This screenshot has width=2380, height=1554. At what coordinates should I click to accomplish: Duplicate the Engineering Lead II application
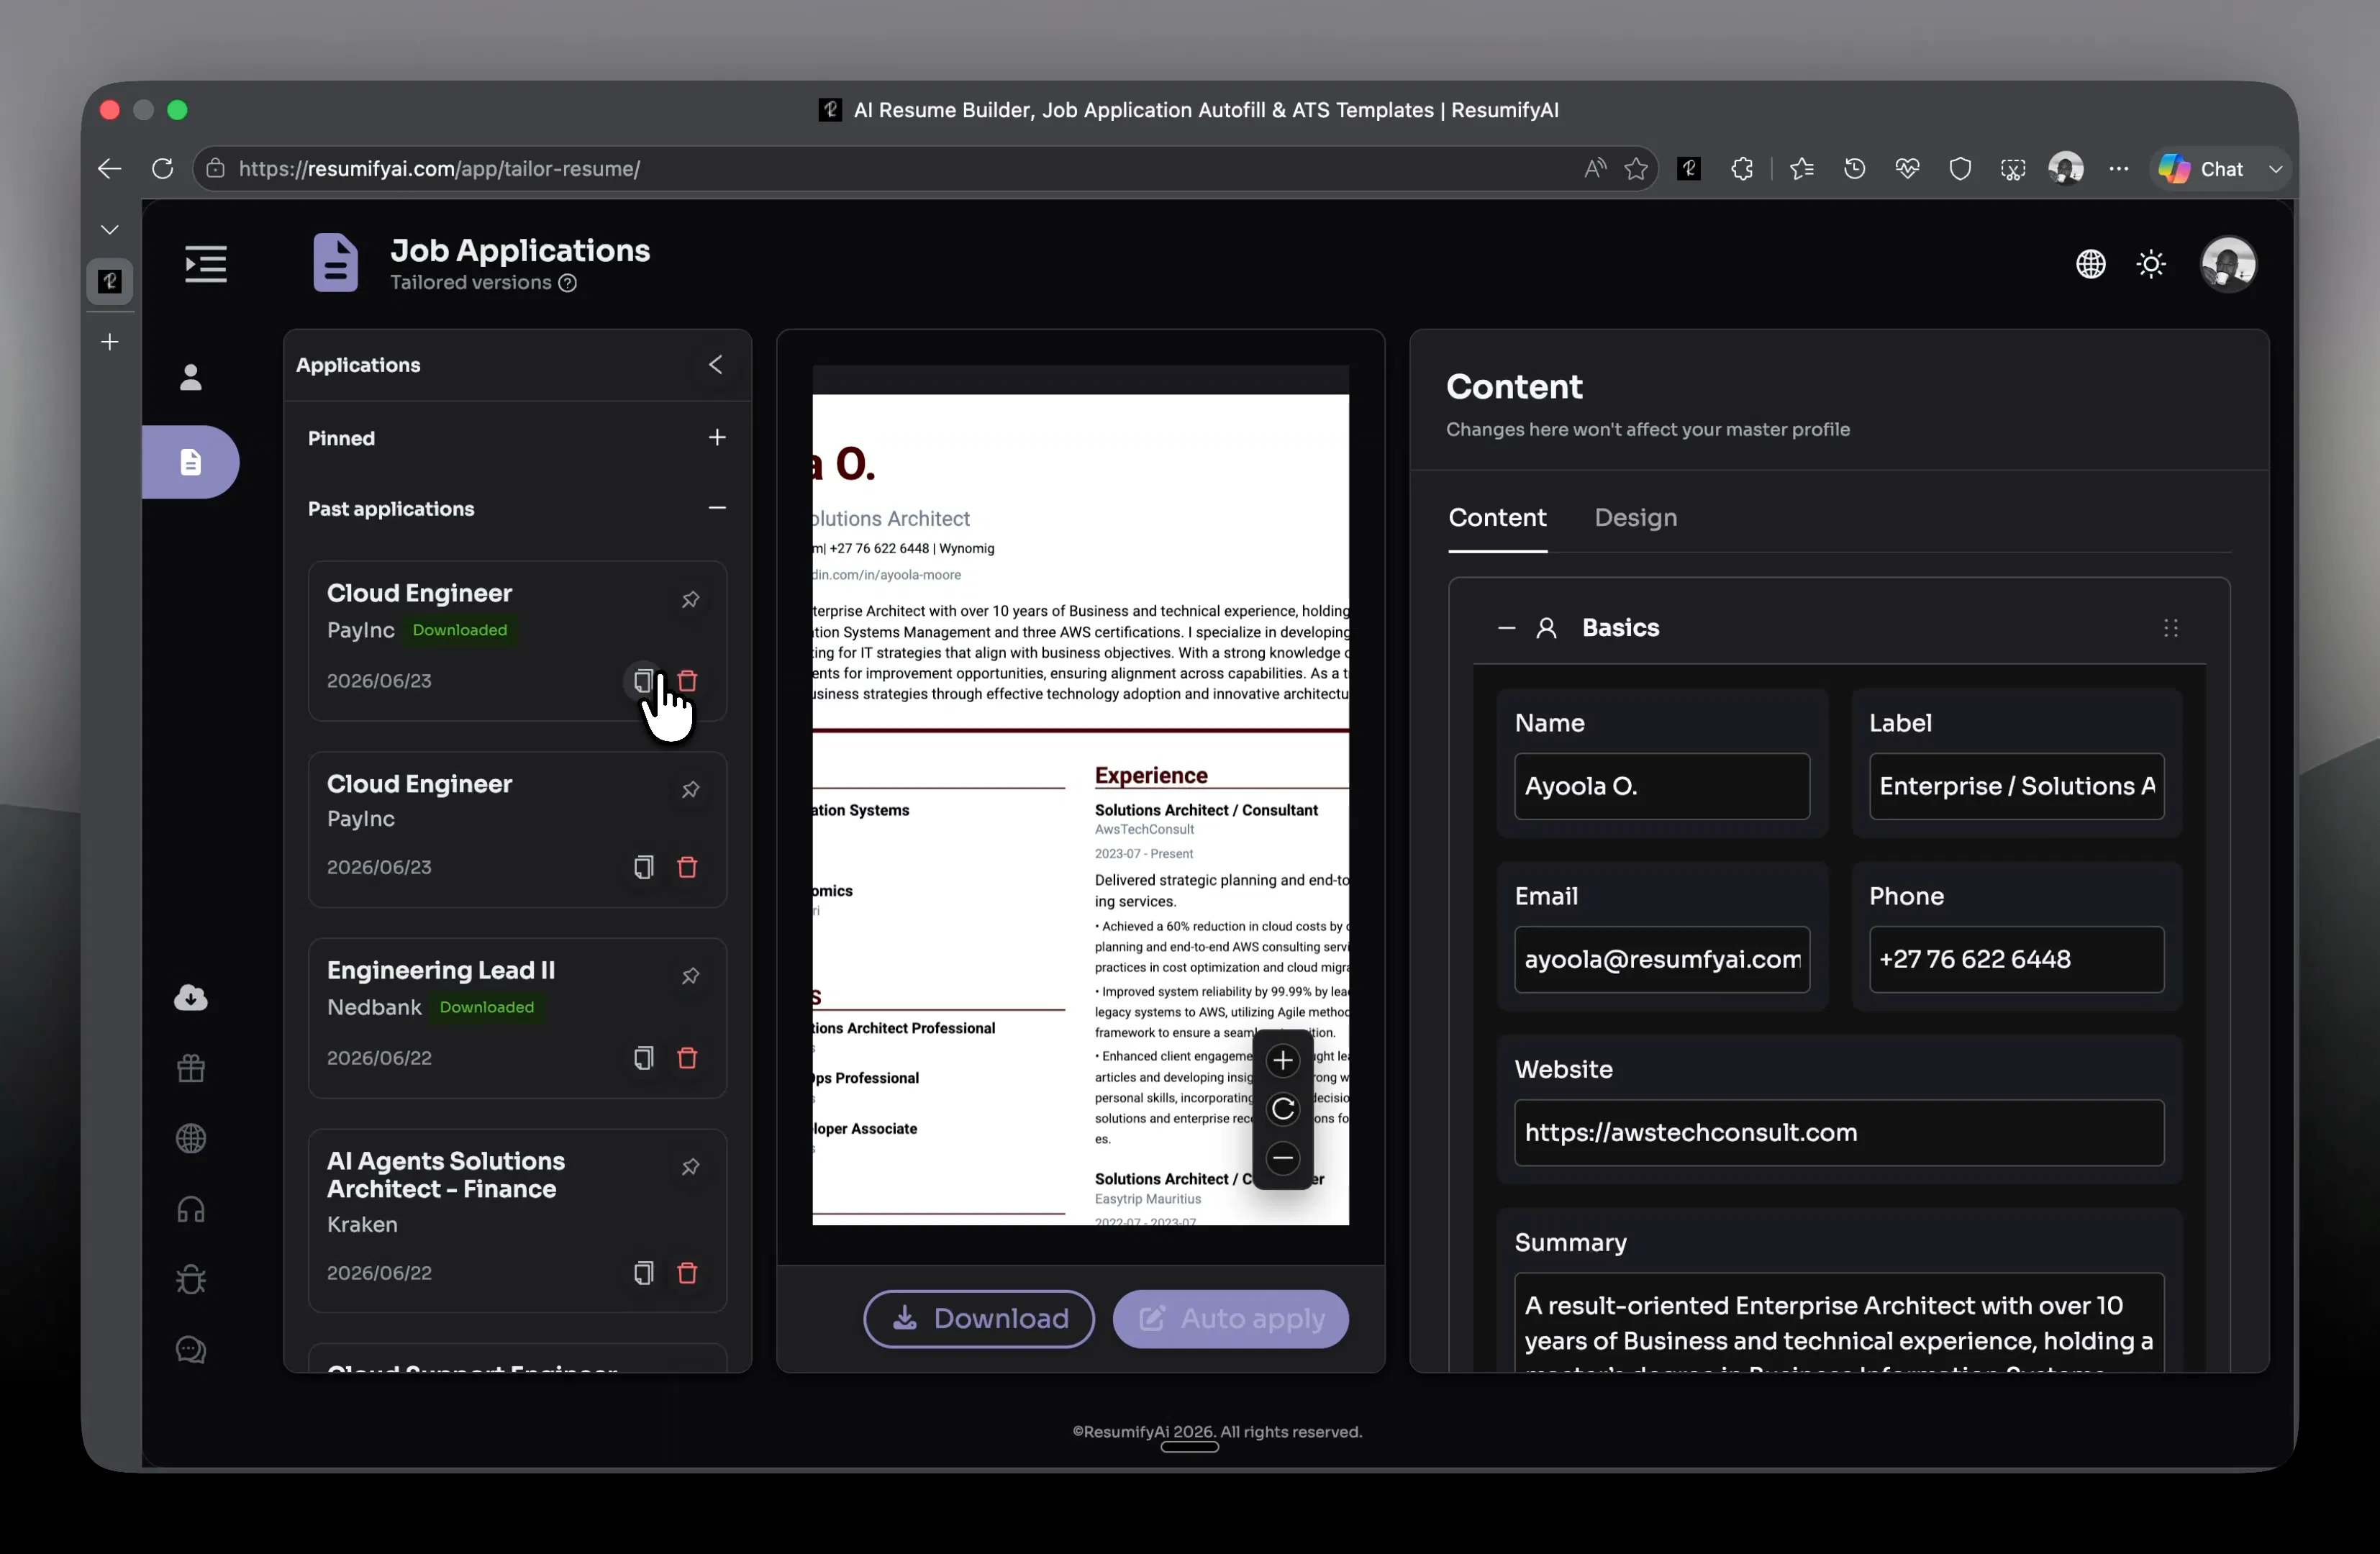643,1058
